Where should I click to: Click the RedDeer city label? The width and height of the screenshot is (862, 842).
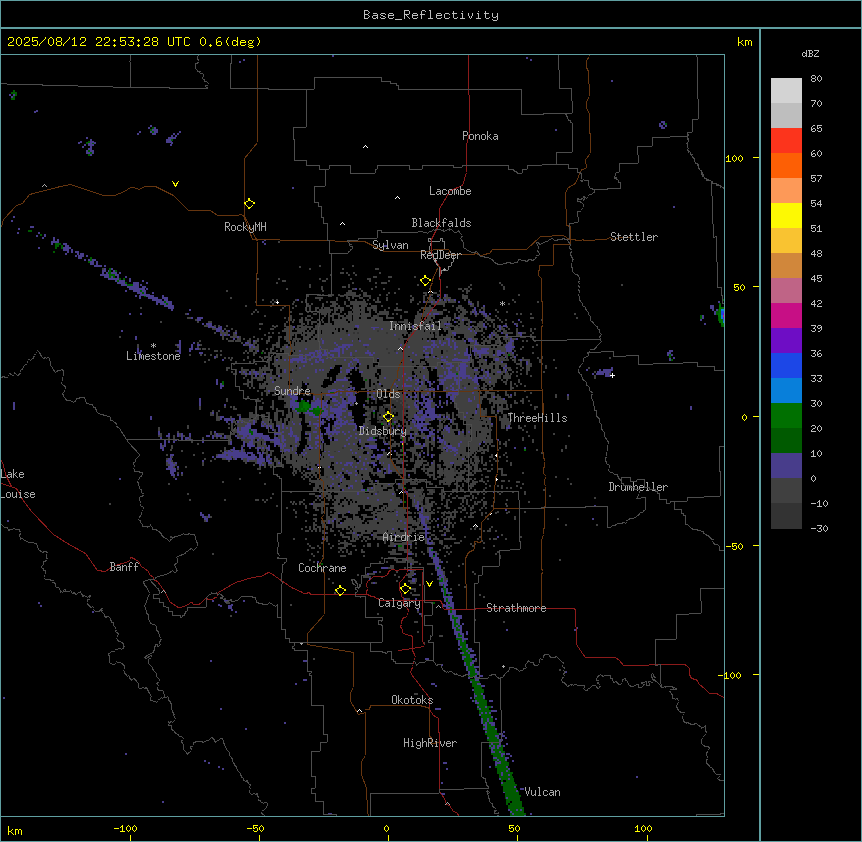point(440,255)
